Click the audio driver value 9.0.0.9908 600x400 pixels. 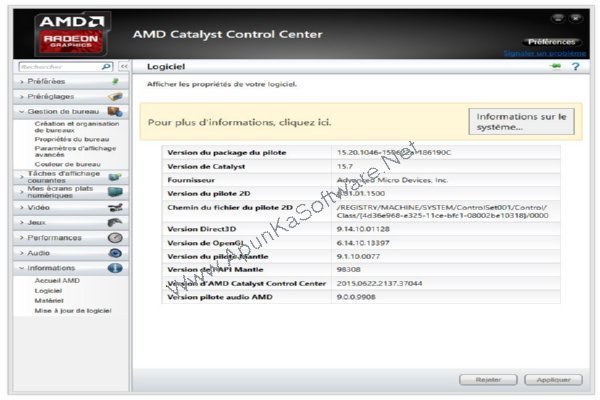pos(356,297)
